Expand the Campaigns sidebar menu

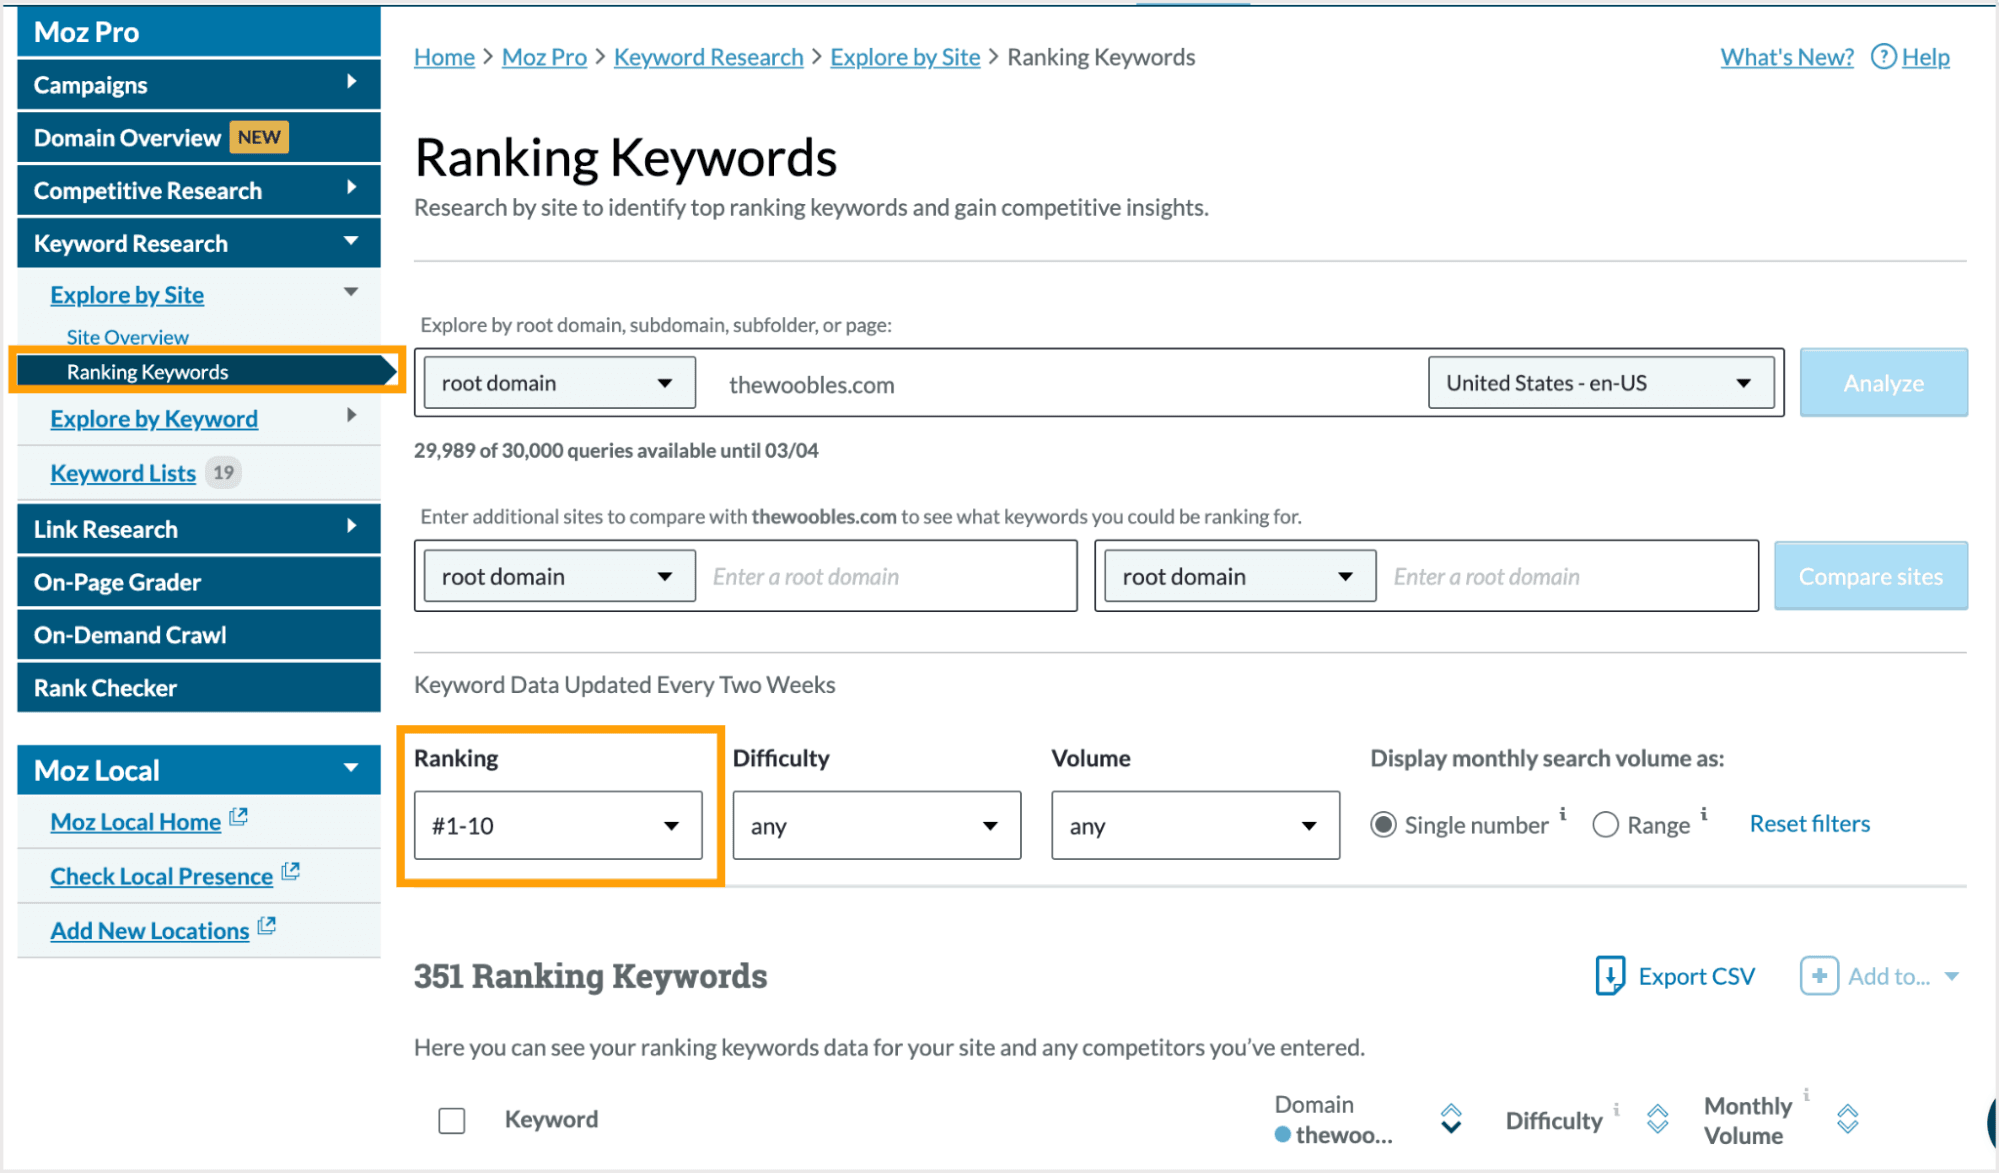point(198,85)
